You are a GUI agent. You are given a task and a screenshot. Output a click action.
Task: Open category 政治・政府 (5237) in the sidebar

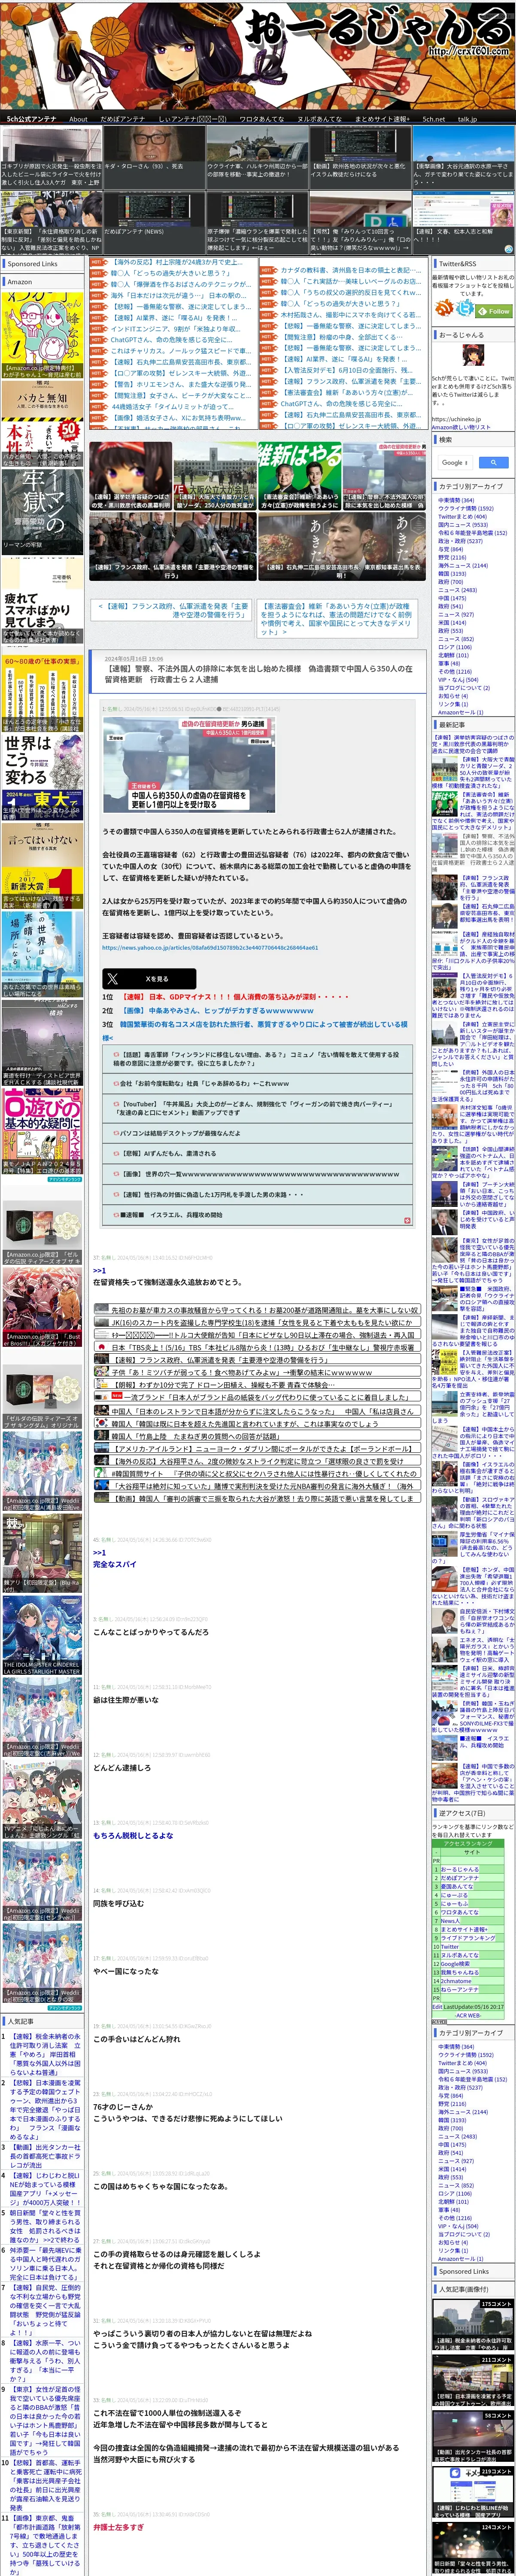pos(460,541)
